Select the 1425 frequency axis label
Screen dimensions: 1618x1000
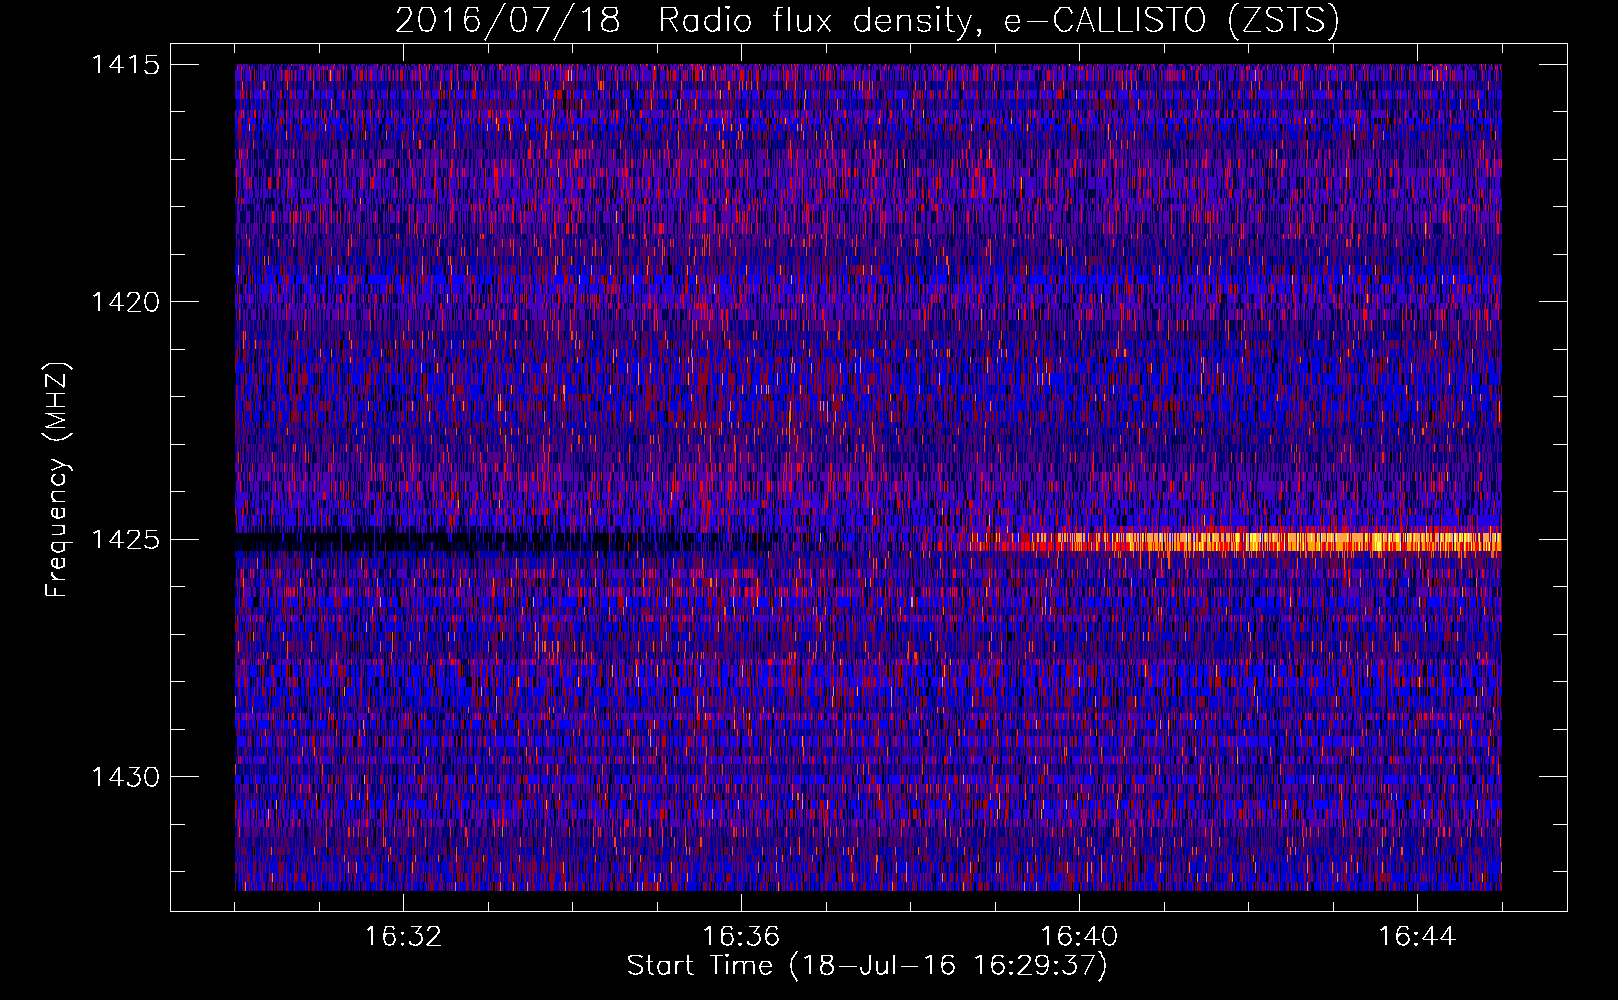point(126,540)
